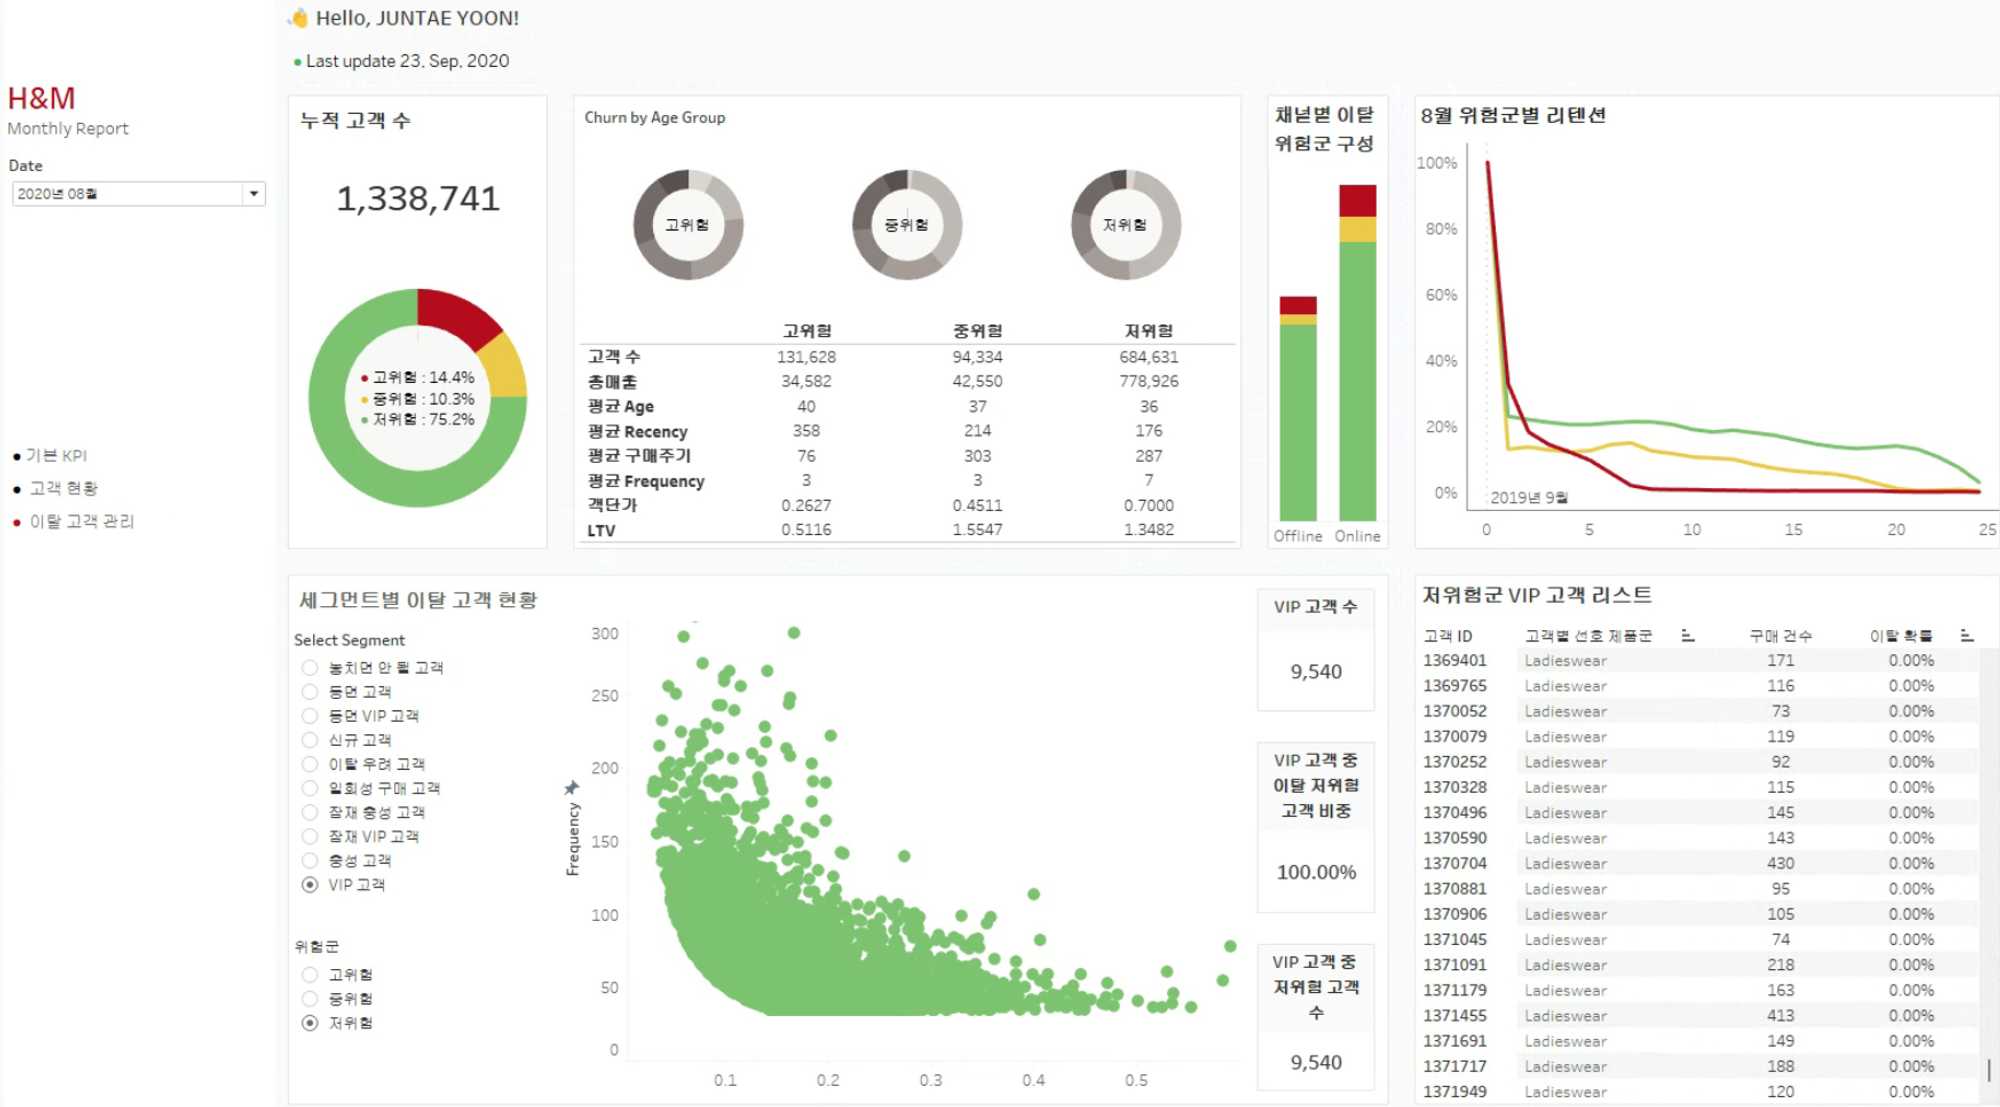This screenshot has height=1107, width=2000.
Task: Click the red Online bar segment
Action: click(x=1357, y=200)
